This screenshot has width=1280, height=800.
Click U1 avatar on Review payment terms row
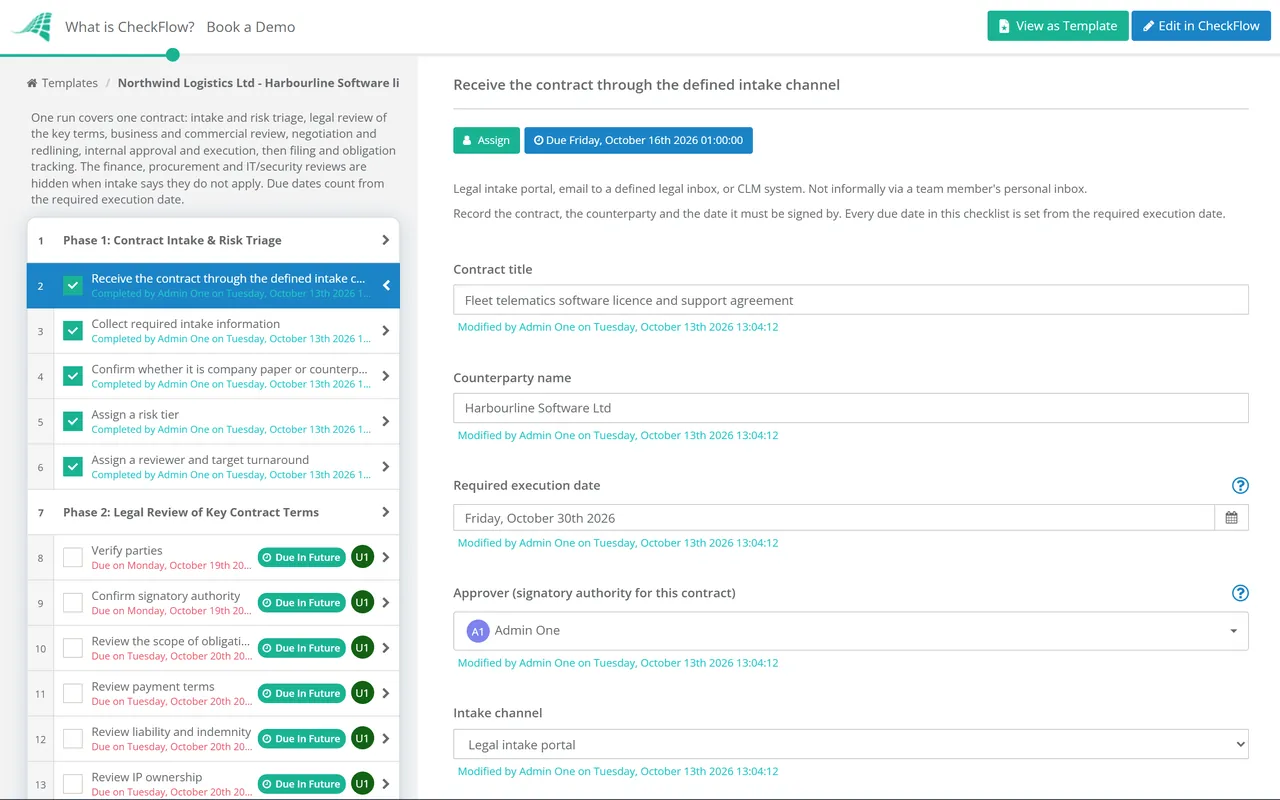(x=362, y=693)
